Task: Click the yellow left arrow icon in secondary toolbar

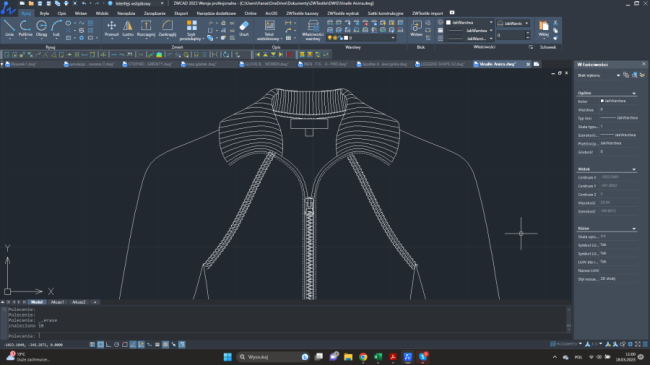Action: pos(258,54)
